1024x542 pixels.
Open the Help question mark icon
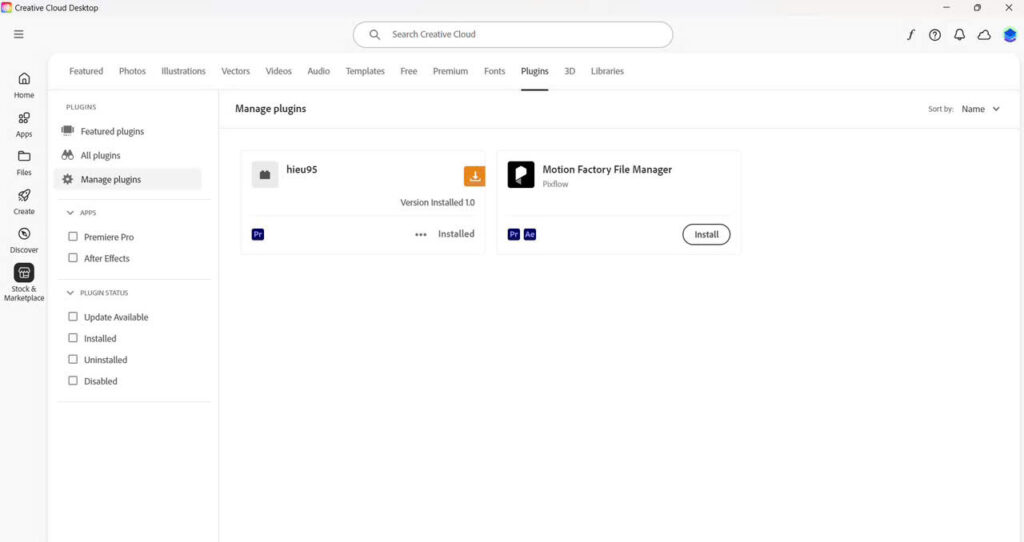point(935,35)
